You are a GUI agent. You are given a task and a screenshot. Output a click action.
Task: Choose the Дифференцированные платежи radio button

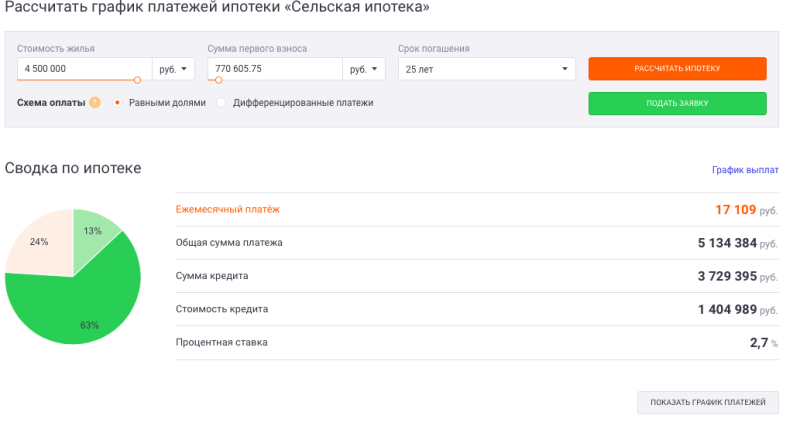[221, 102]
